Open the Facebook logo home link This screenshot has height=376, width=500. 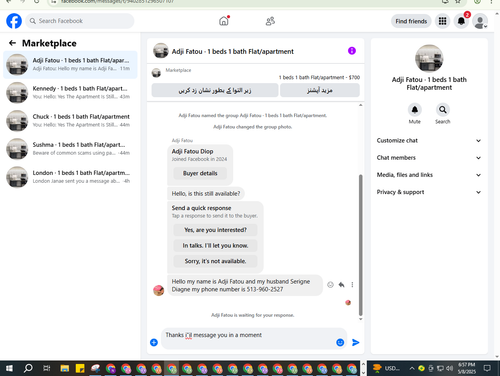tap(14, 21)
